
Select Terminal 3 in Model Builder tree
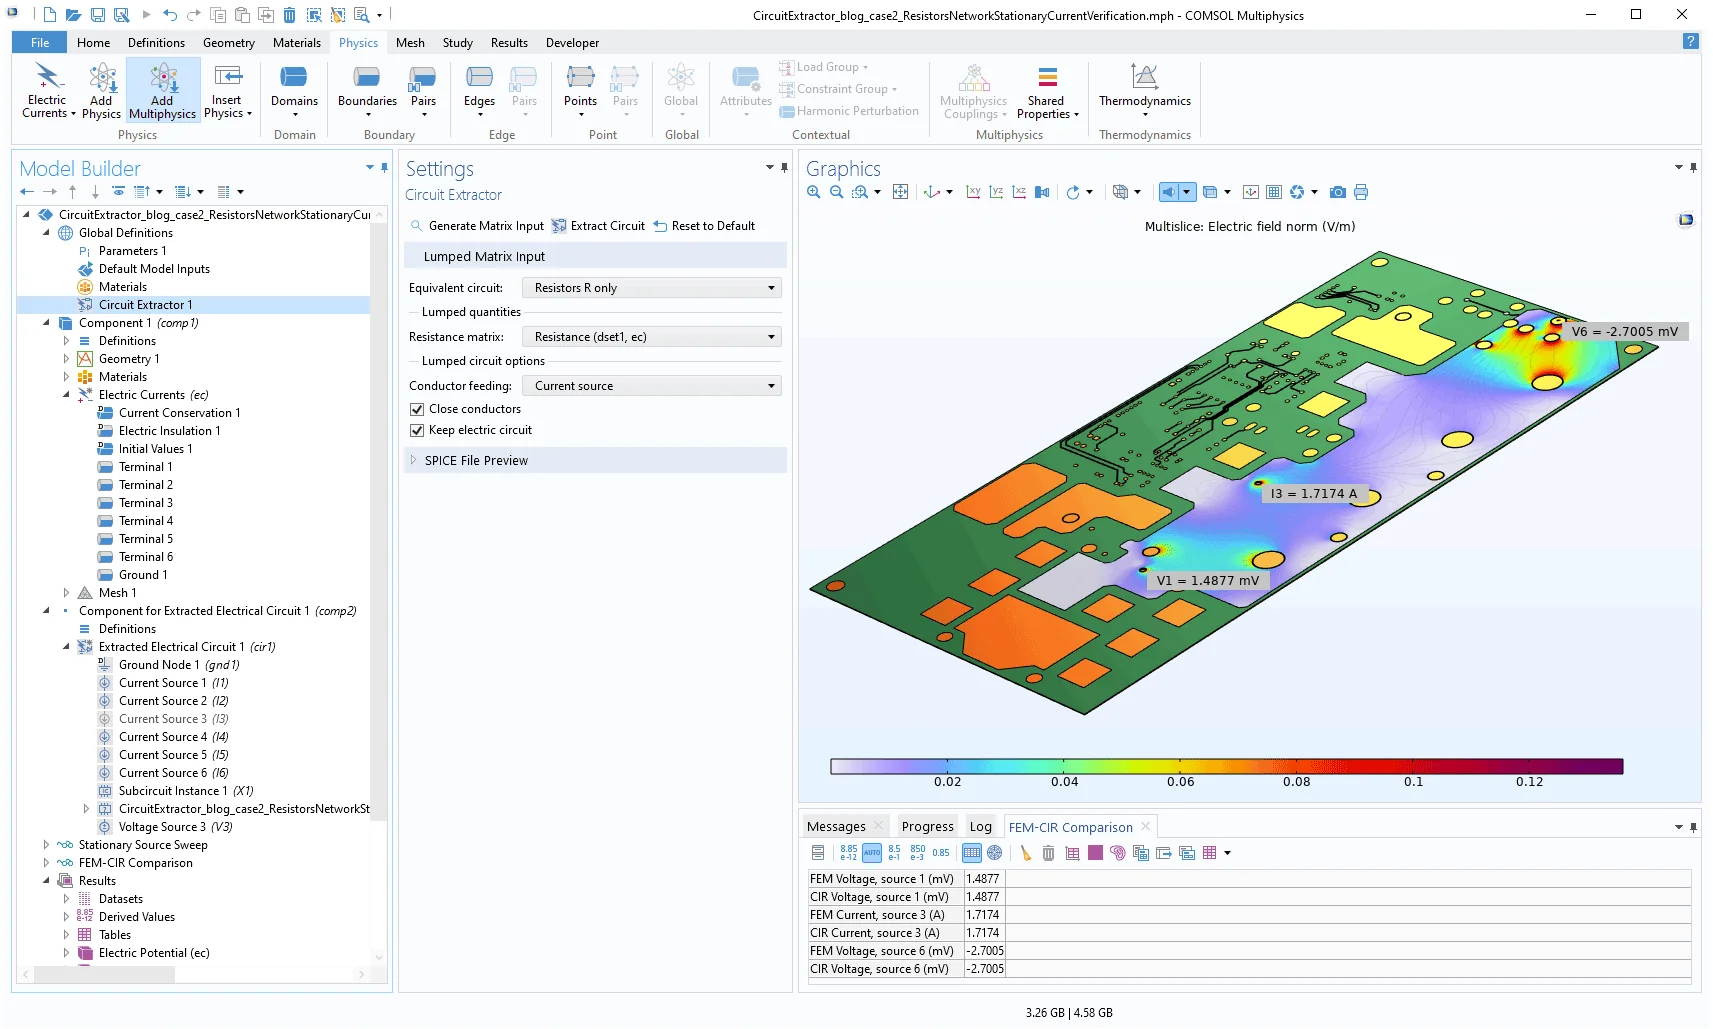click(x=146, y=503)
